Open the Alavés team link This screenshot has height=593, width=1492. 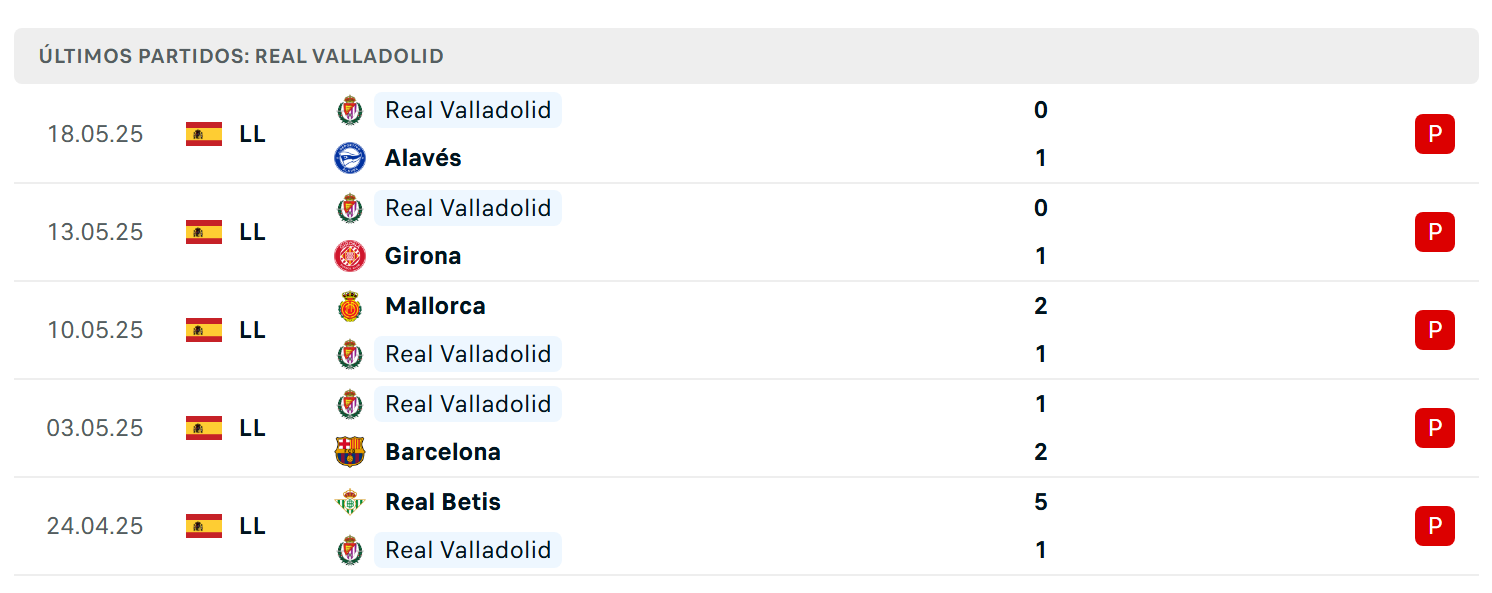tap(423, 158)
